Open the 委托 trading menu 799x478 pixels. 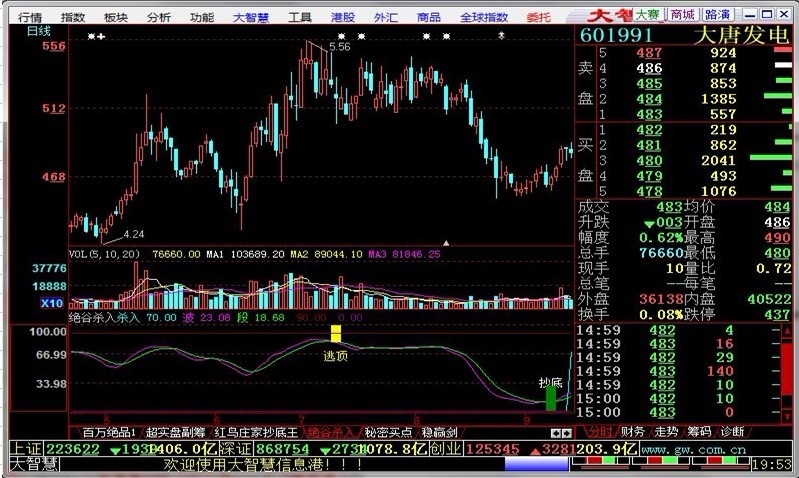(539, 17)
